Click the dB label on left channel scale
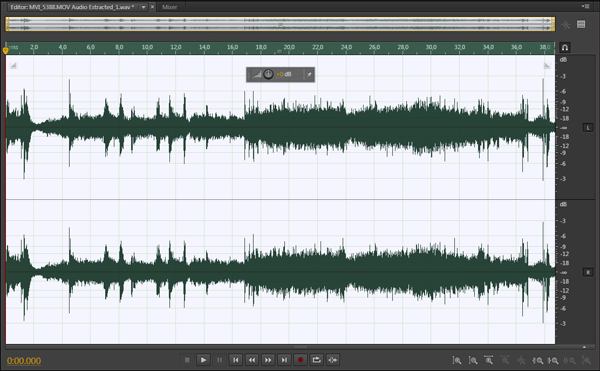The width and height of the screenshot is (600, 371). coord(563,60)
